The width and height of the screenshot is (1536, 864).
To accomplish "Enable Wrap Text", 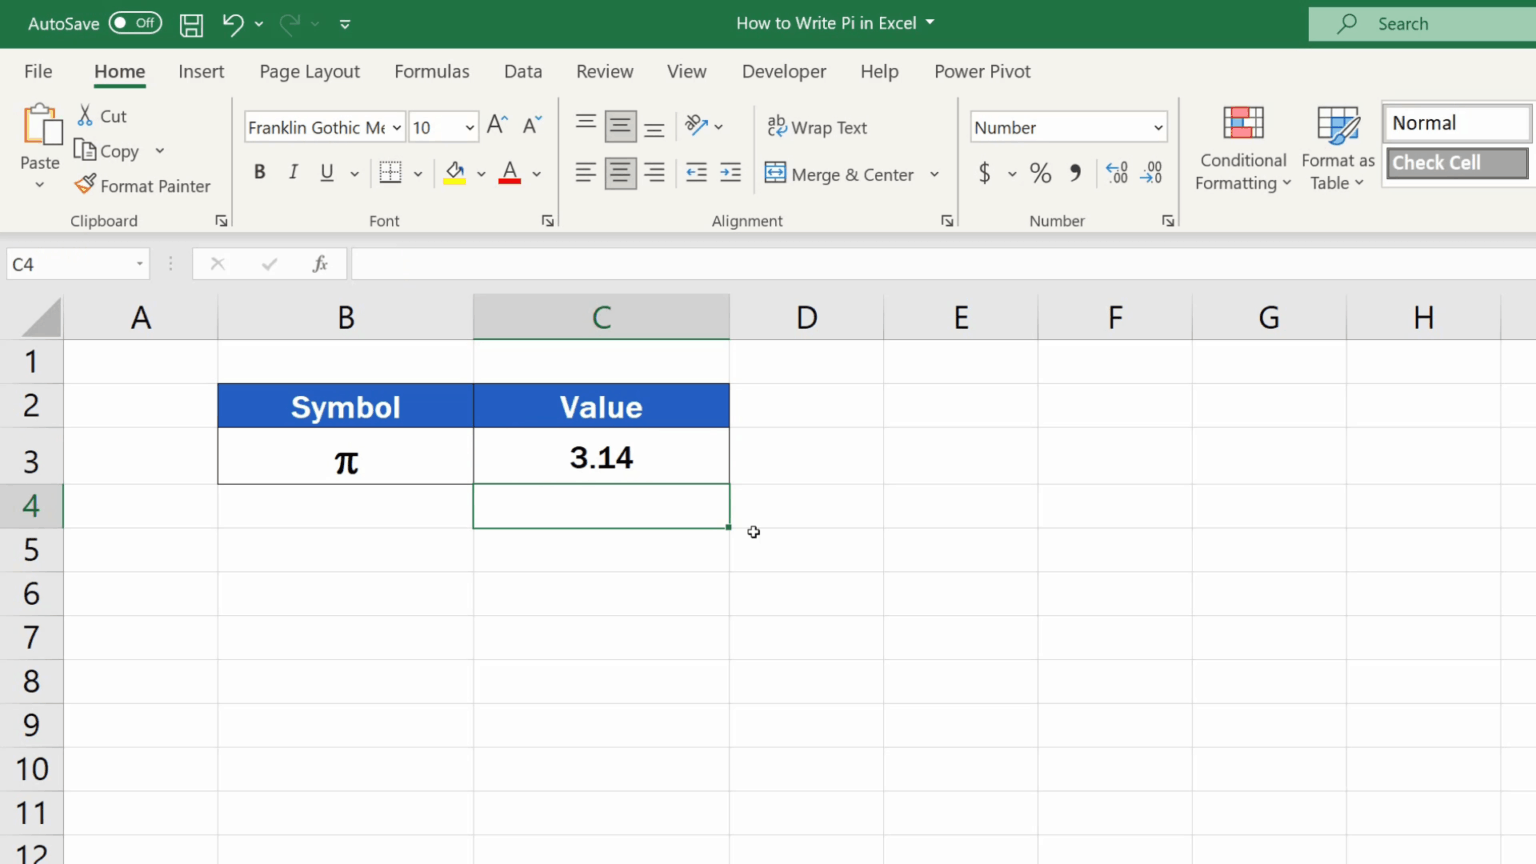I will coord(817,127).
